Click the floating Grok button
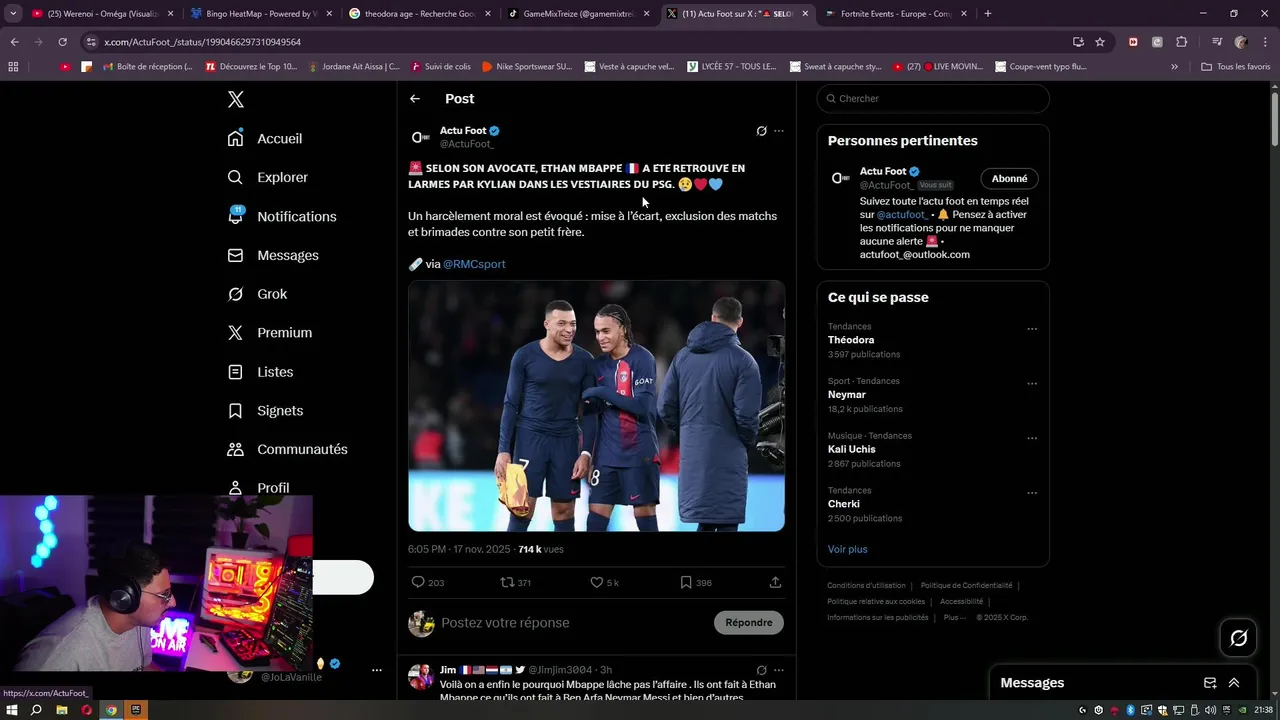The width and height of the screenshot is (1280, 720). click(x=1238, y=638)
